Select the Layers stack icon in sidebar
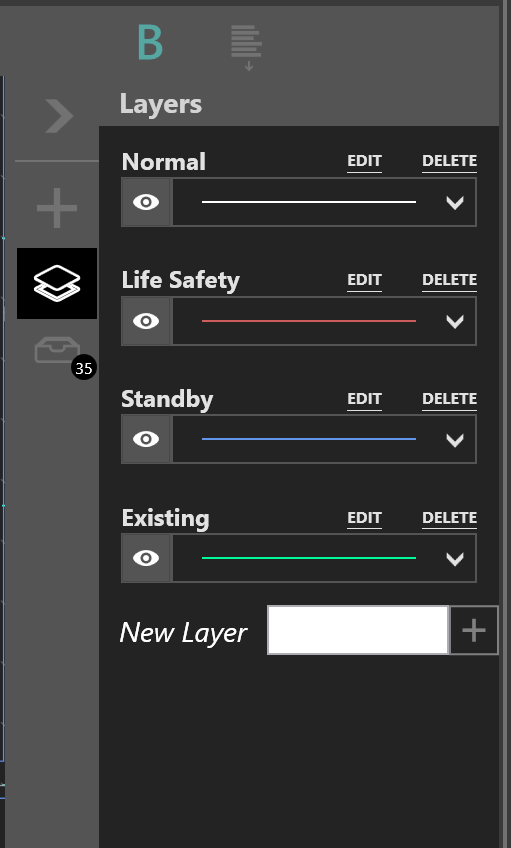Image resolution: width=511 pixels, height=848 pixels. [x=57, y=283]
